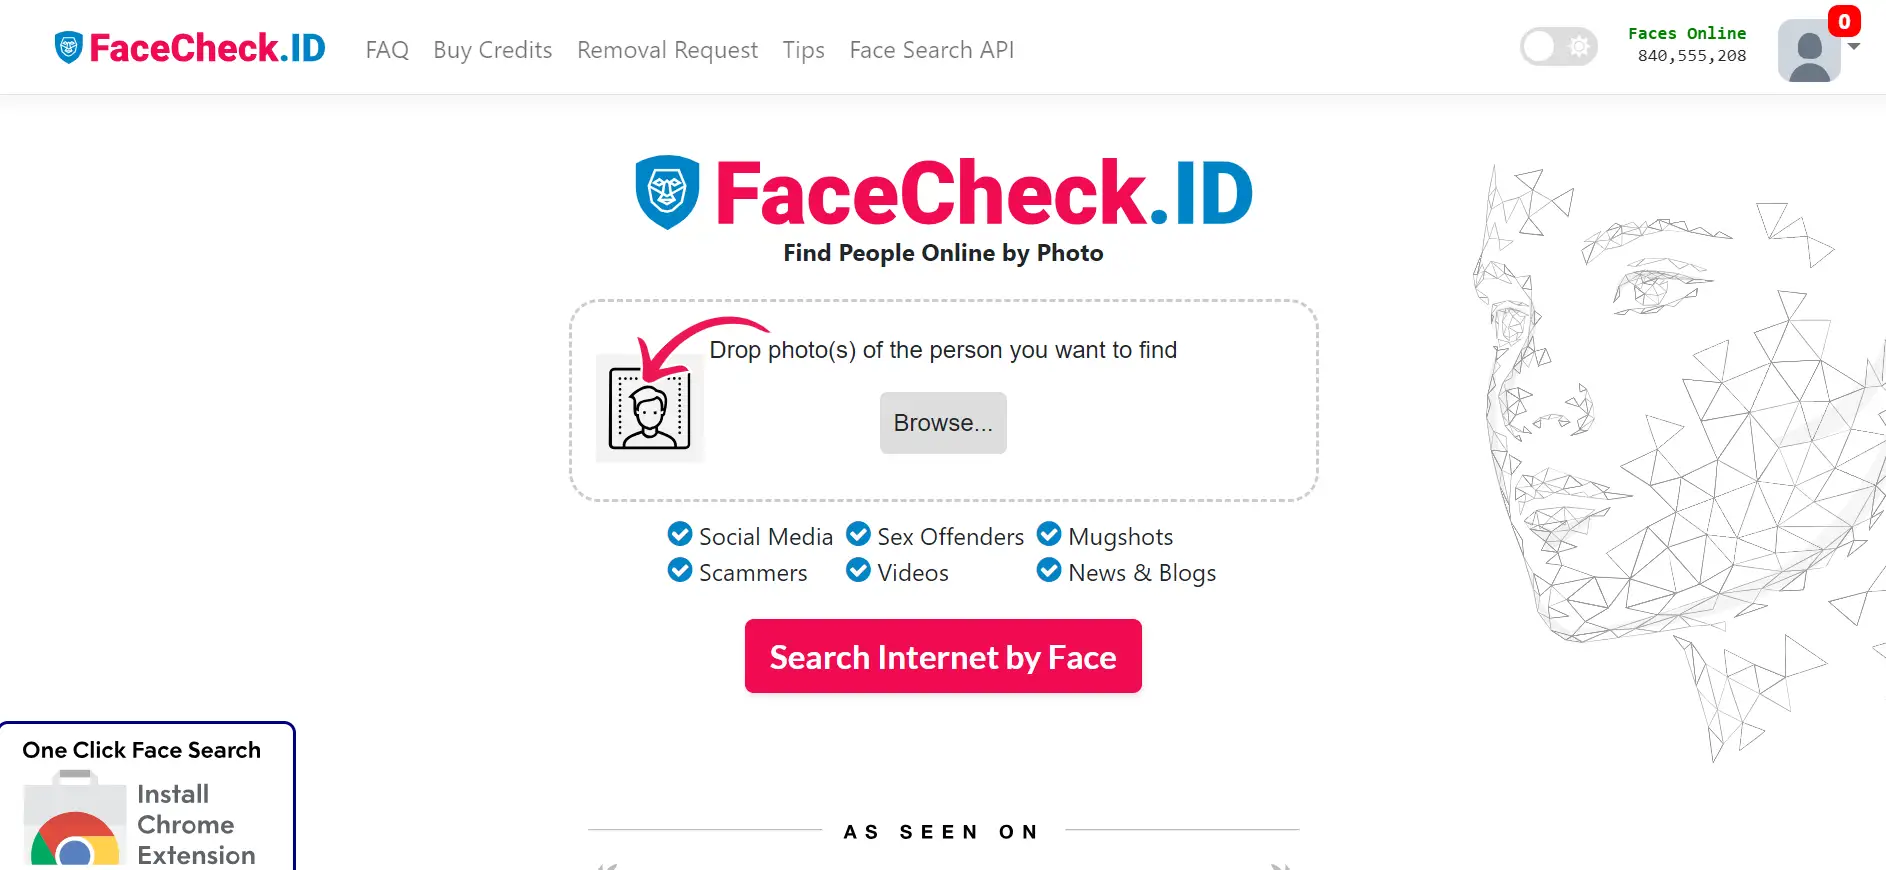Click the Social Media checkmark icon

click(679, 534)
